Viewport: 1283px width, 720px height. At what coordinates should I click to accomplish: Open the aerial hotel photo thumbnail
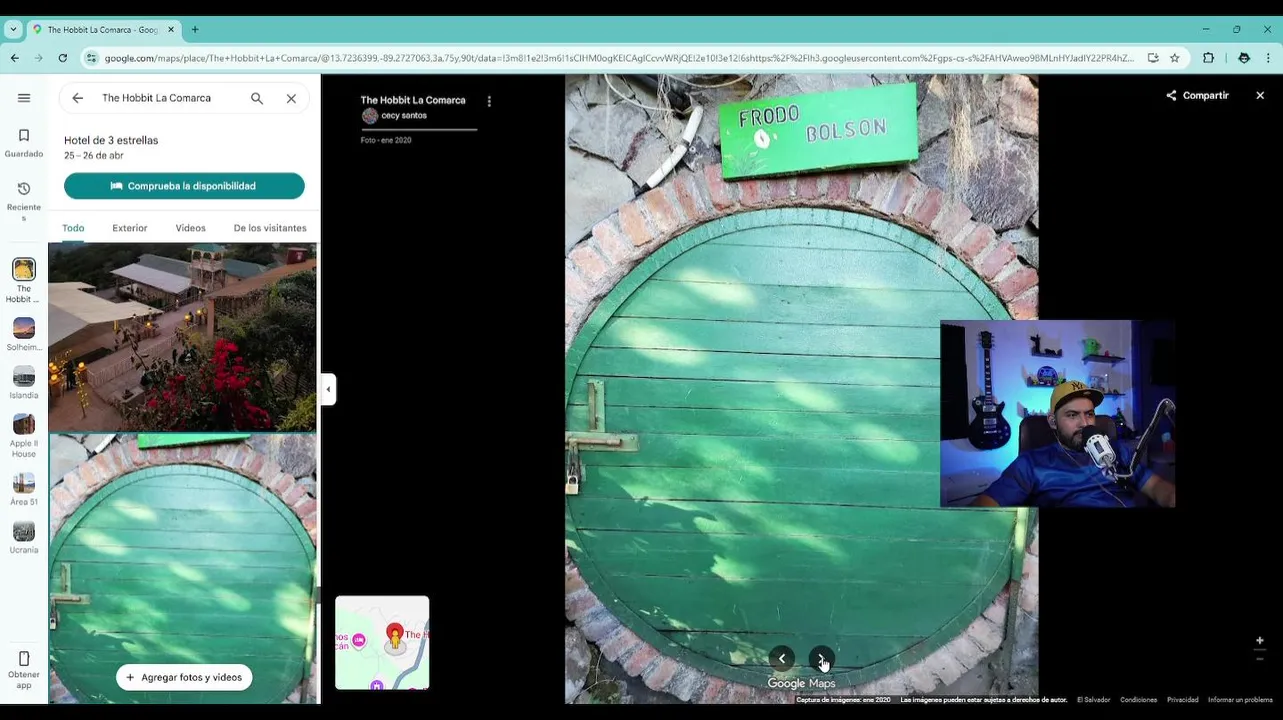pyautogui.click(x=183, y=337)
